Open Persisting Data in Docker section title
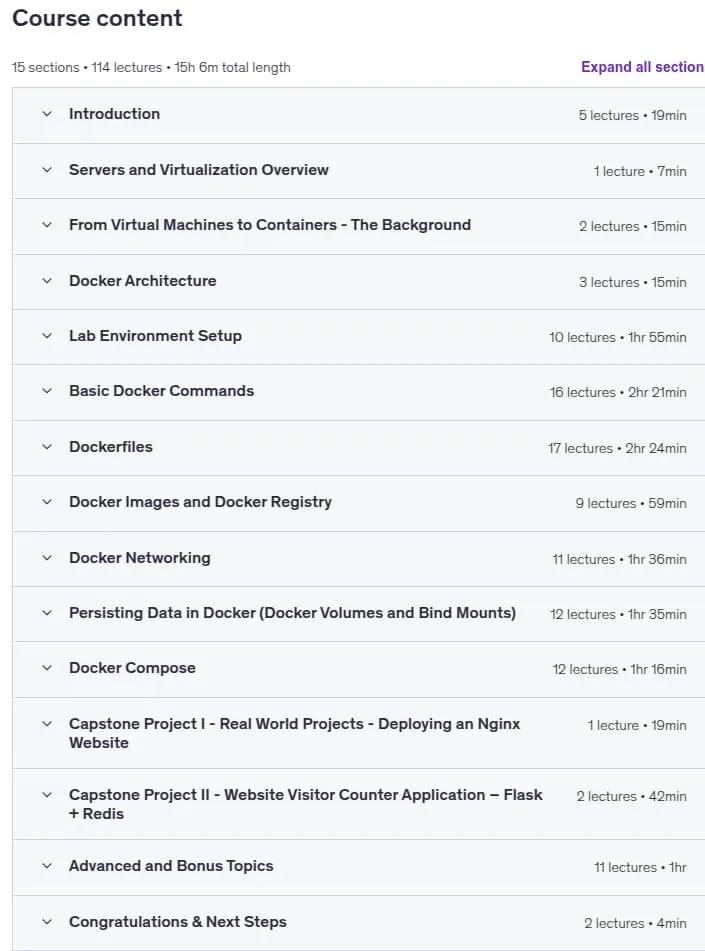The height and width of the screenshot is (951, 705). pyautogui.click(x=292, y=613)
